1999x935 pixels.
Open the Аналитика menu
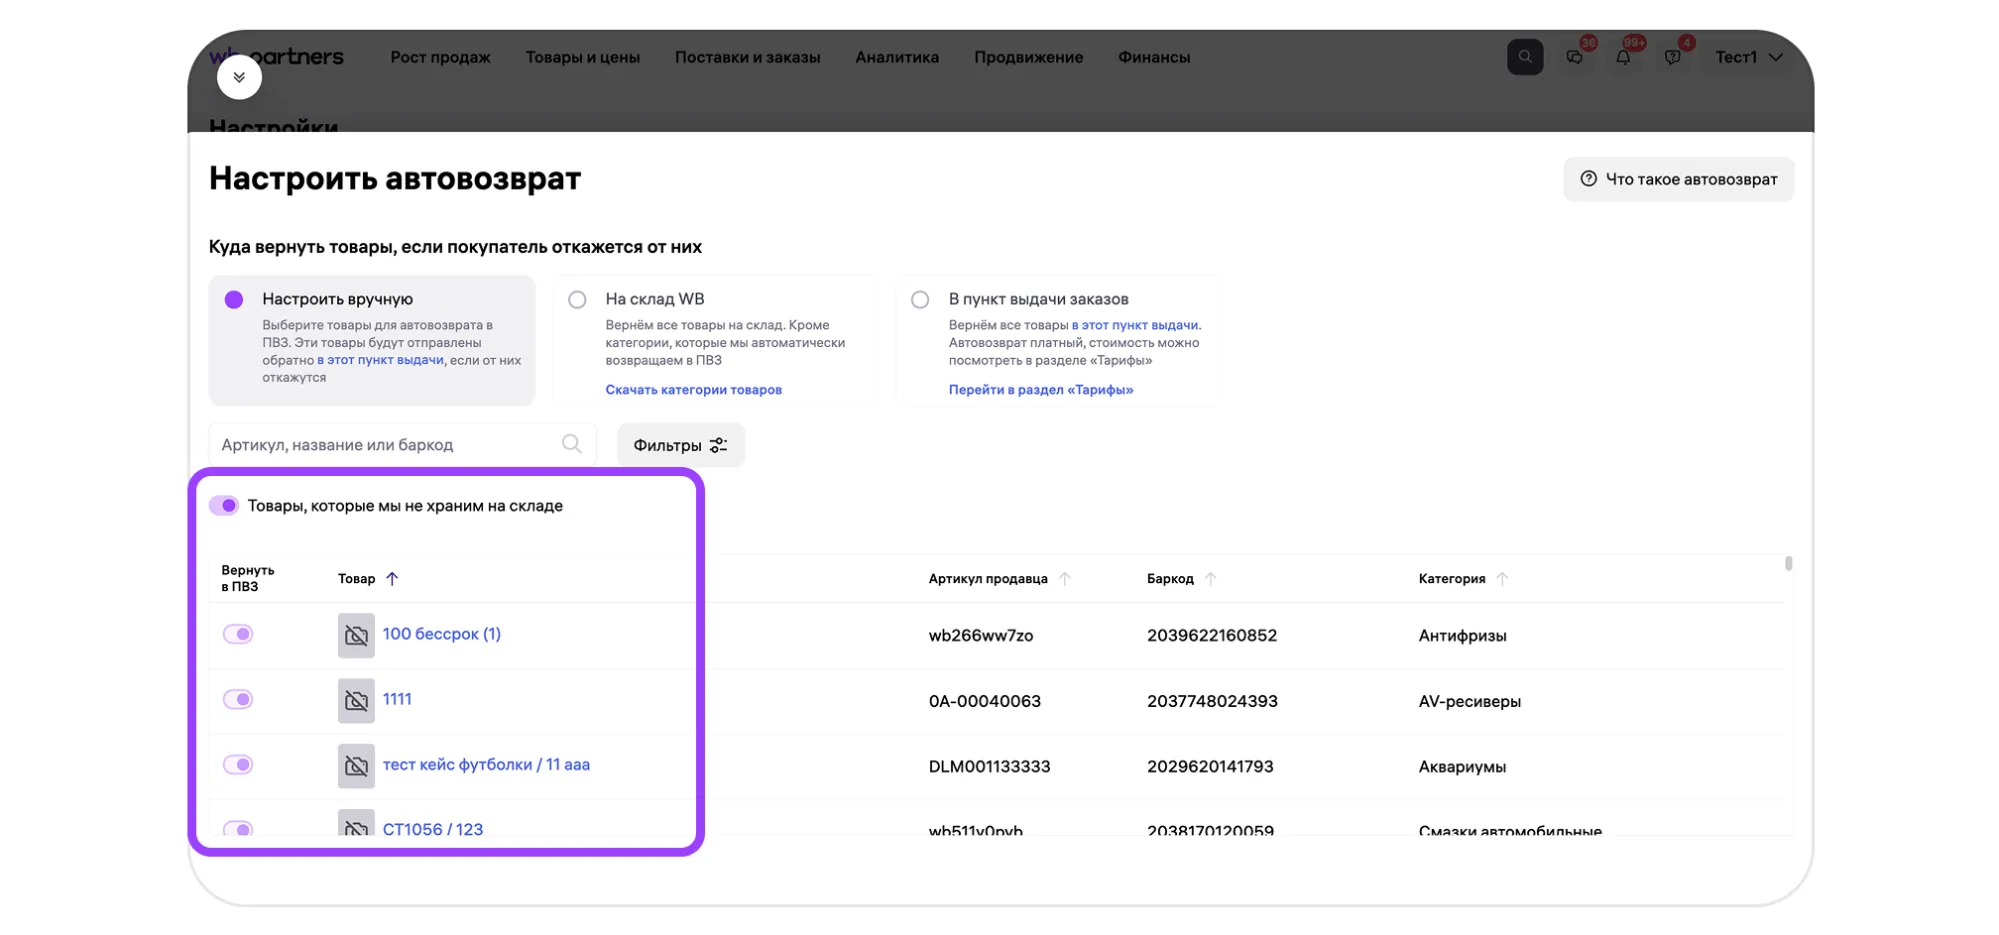click(897, 57)
